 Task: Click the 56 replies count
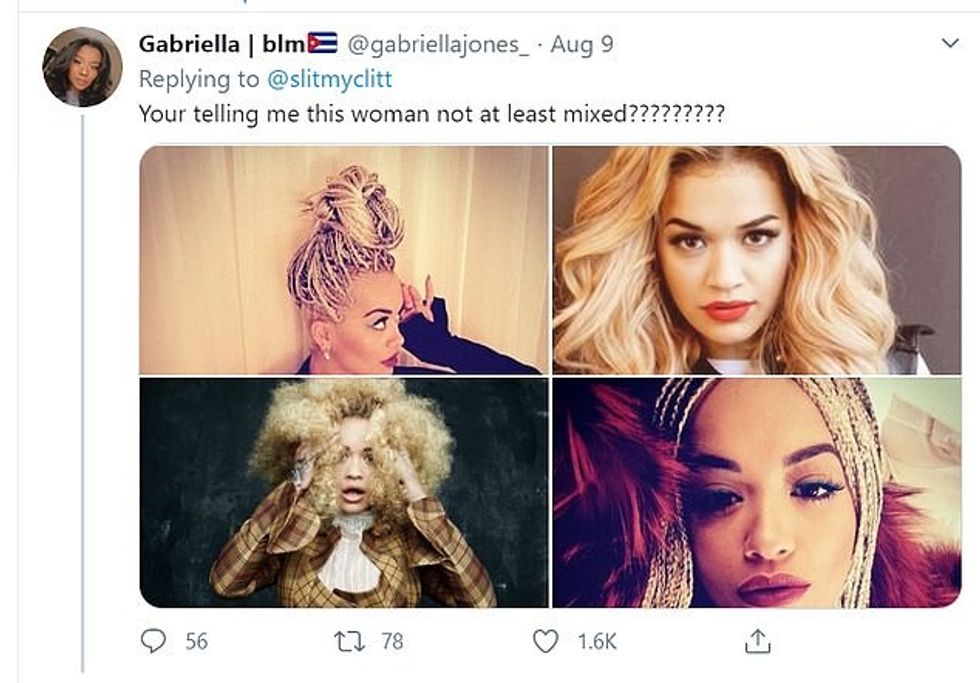click(196, 641)
